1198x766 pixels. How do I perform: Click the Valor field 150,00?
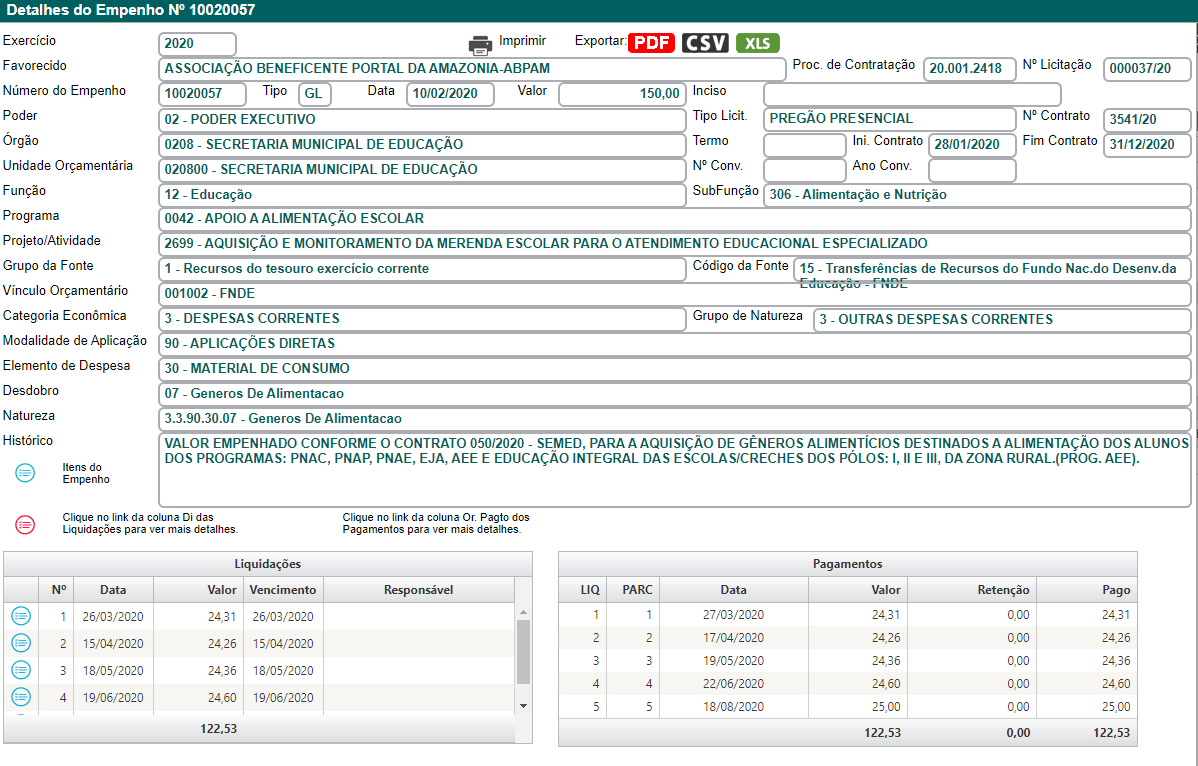click(x=622, y=94)
